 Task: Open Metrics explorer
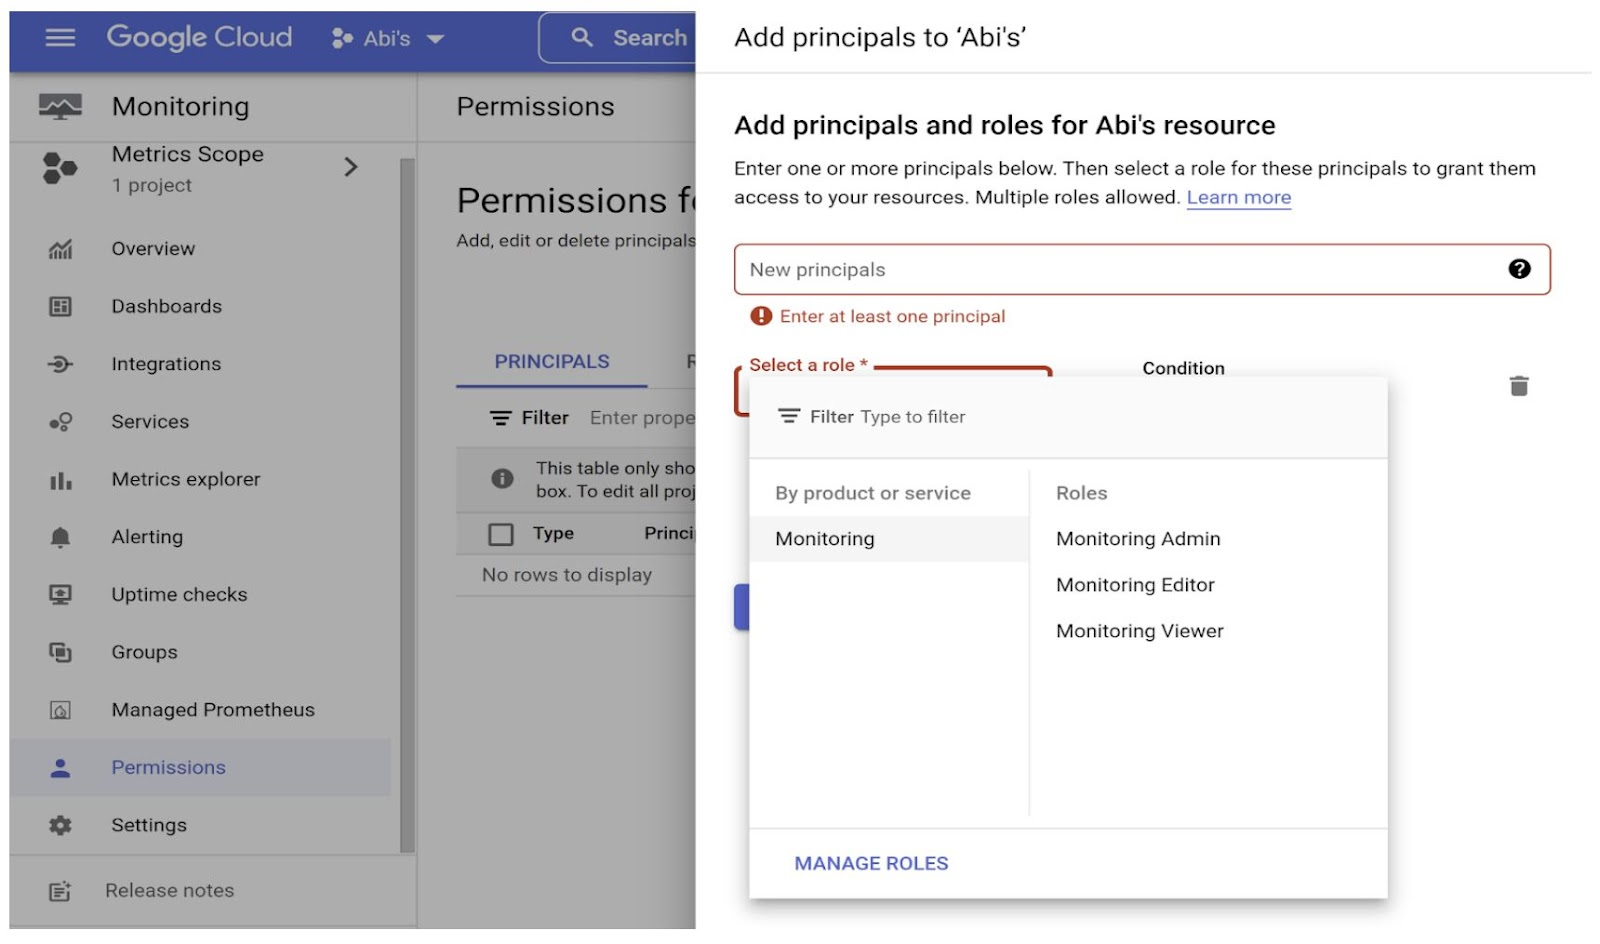pos(186,480)
